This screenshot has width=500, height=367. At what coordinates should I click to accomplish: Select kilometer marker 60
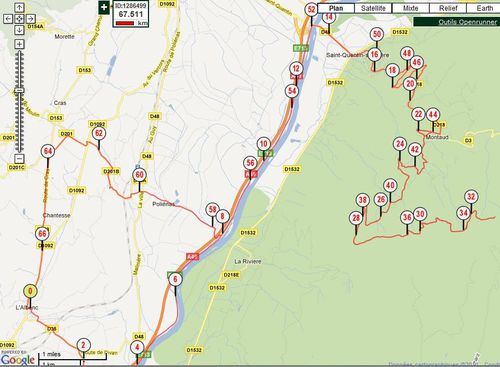[x=139, y=175]
